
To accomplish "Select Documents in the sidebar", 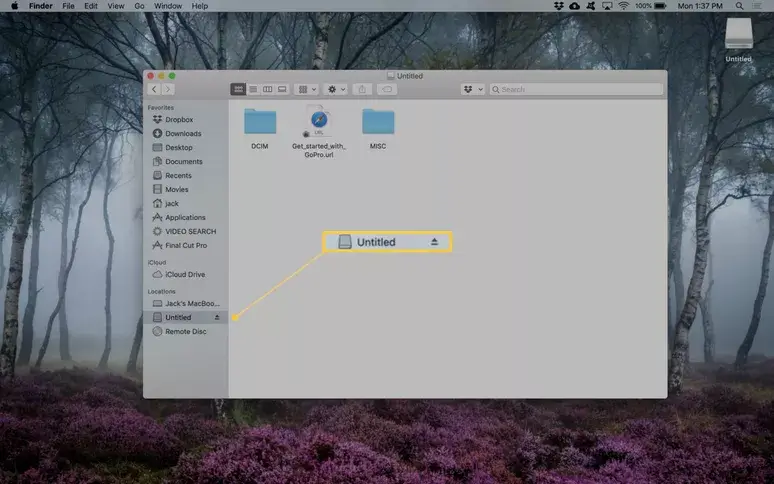I will [186, 161].
